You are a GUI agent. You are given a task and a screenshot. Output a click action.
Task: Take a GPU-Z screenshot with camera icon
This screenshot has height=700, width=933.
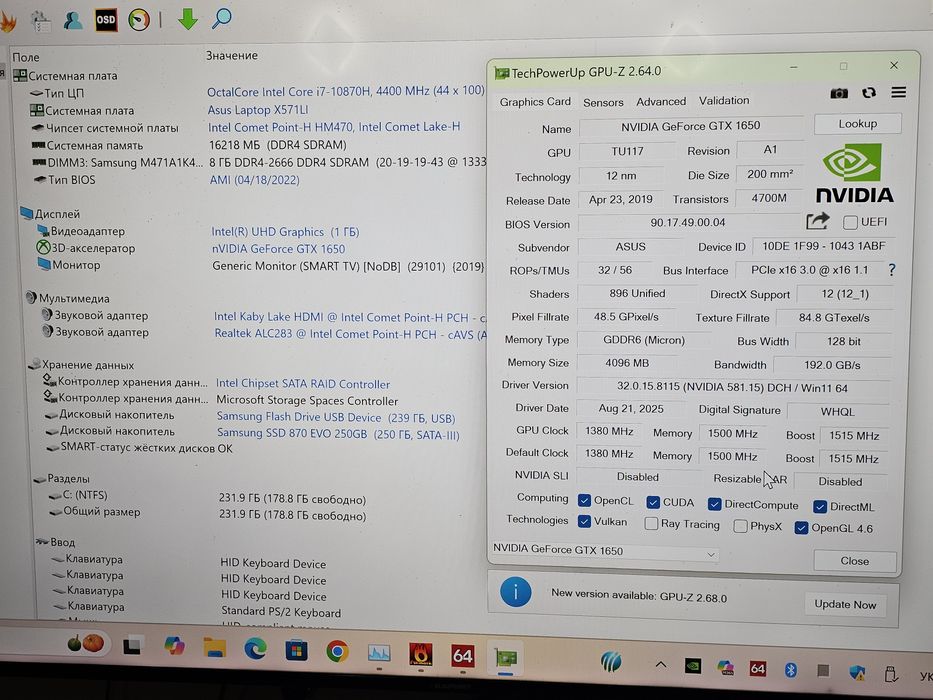[x=839, y=93]
